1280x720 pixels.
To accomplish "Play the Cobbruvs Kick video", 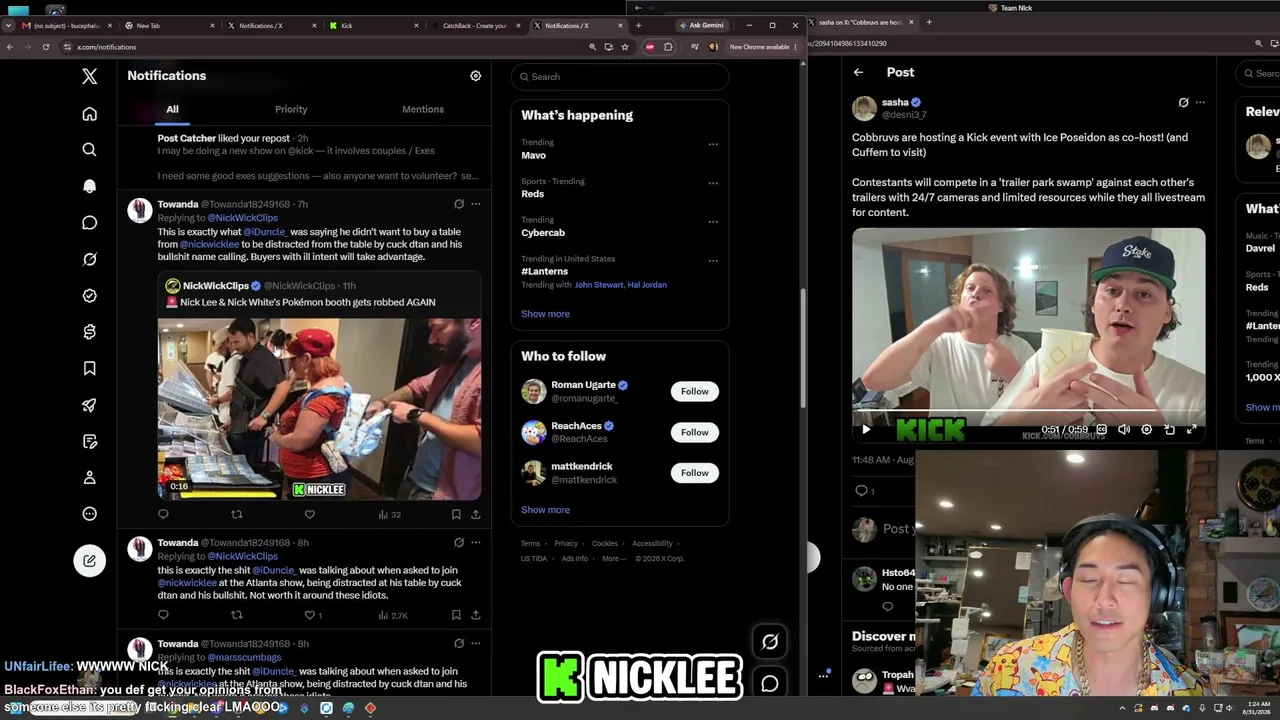I will (866, 430).
